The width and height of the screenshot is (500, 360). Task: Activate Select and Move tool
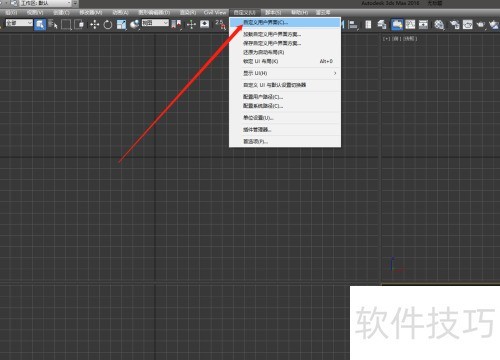pyautogui.click(x=95, y=24)
